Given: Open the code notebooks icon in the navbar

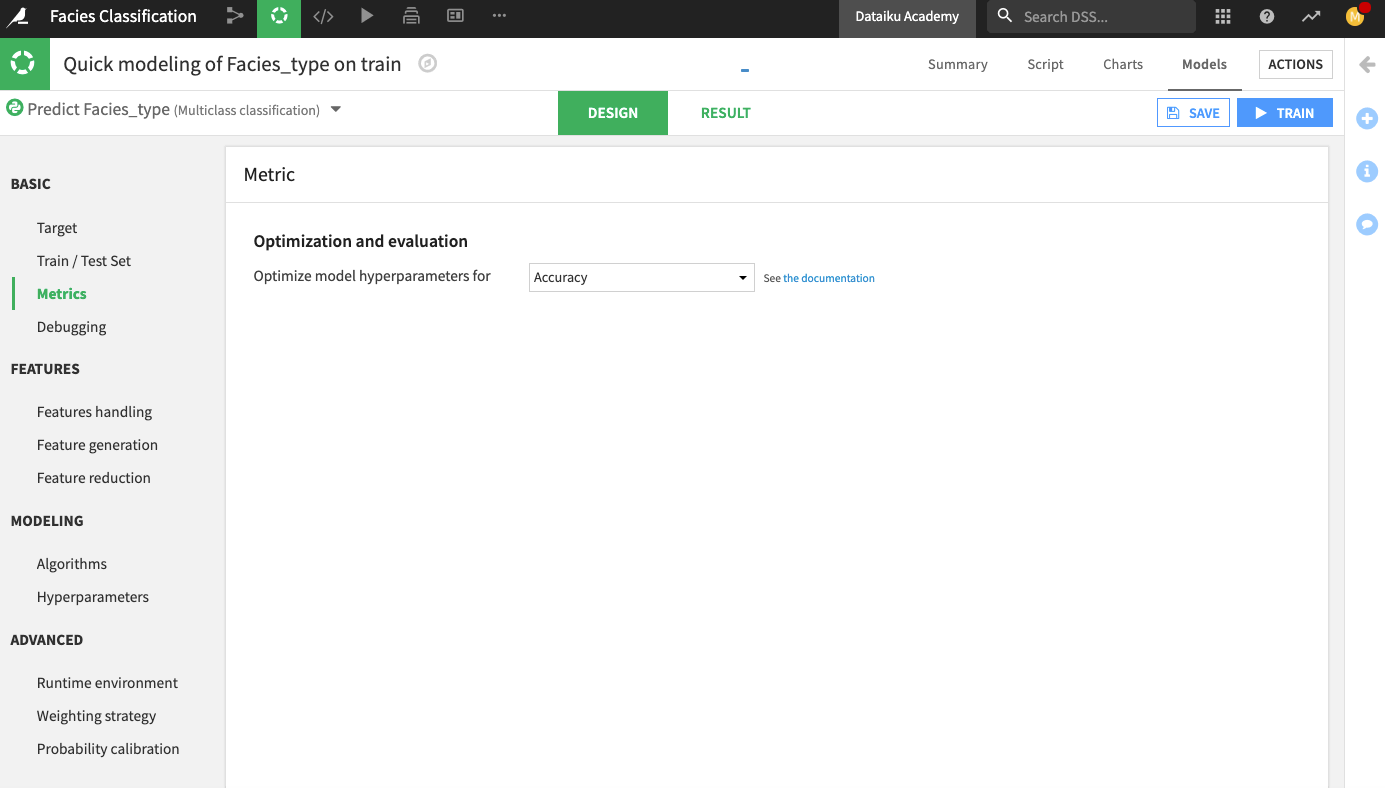Looking at the screenshot, I should click(x=323, y=16).
